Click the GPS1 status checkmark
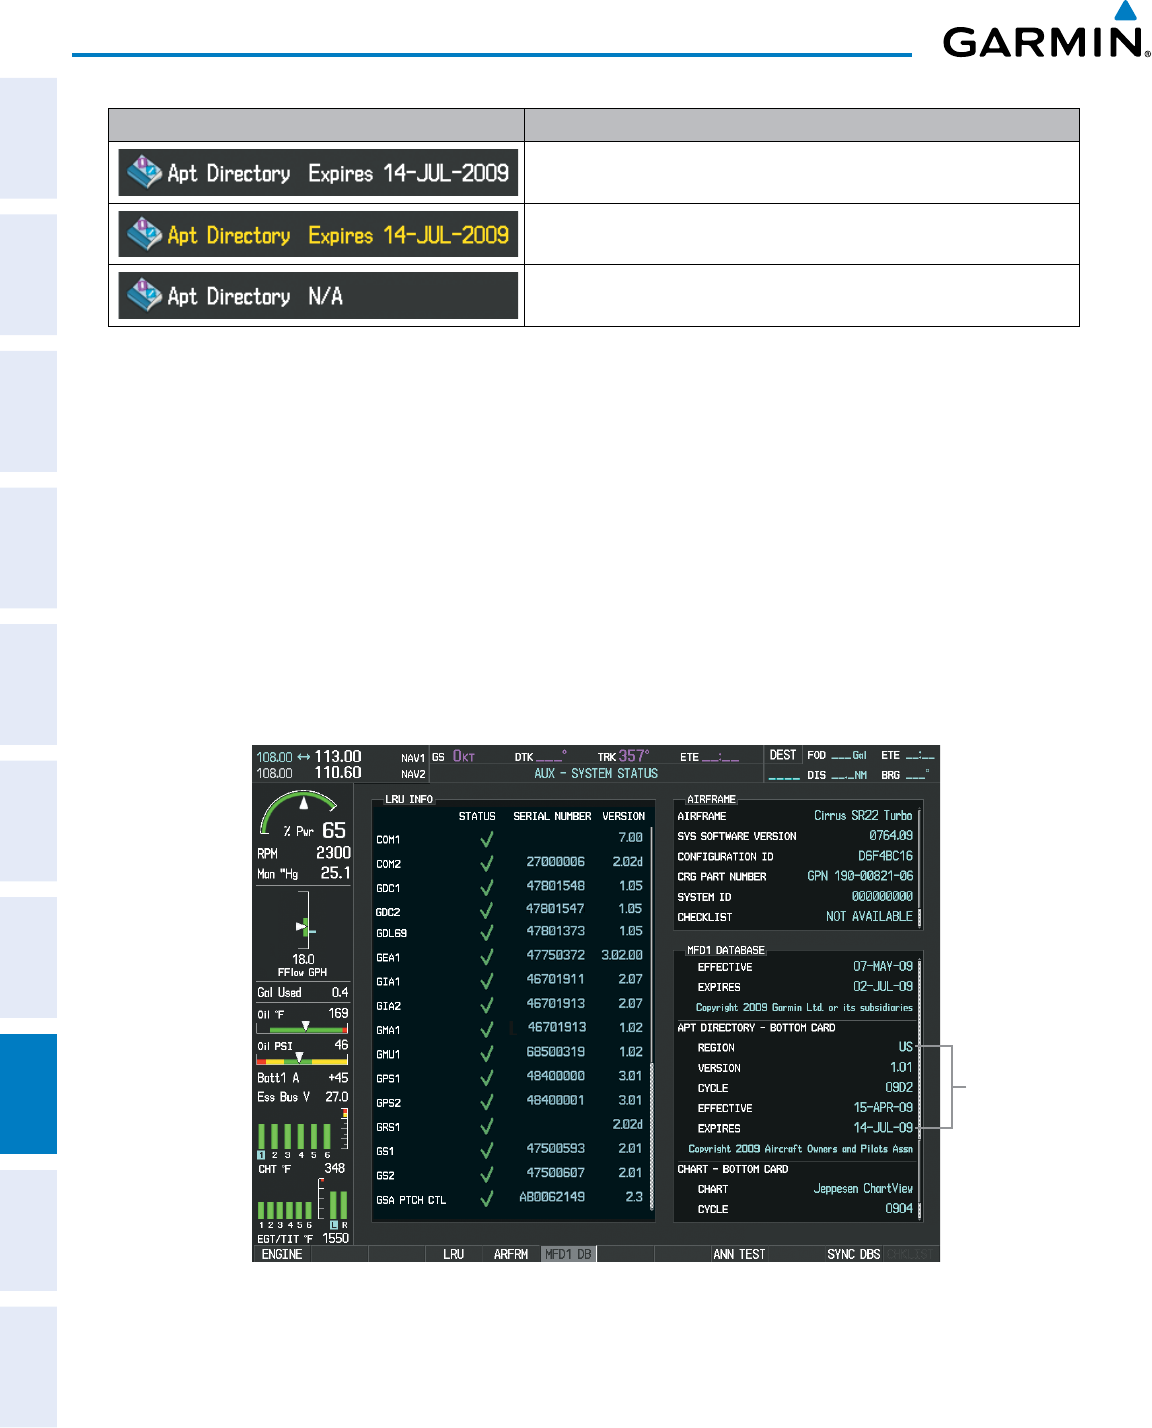1152x1428 pixels. coord(486,1078)
